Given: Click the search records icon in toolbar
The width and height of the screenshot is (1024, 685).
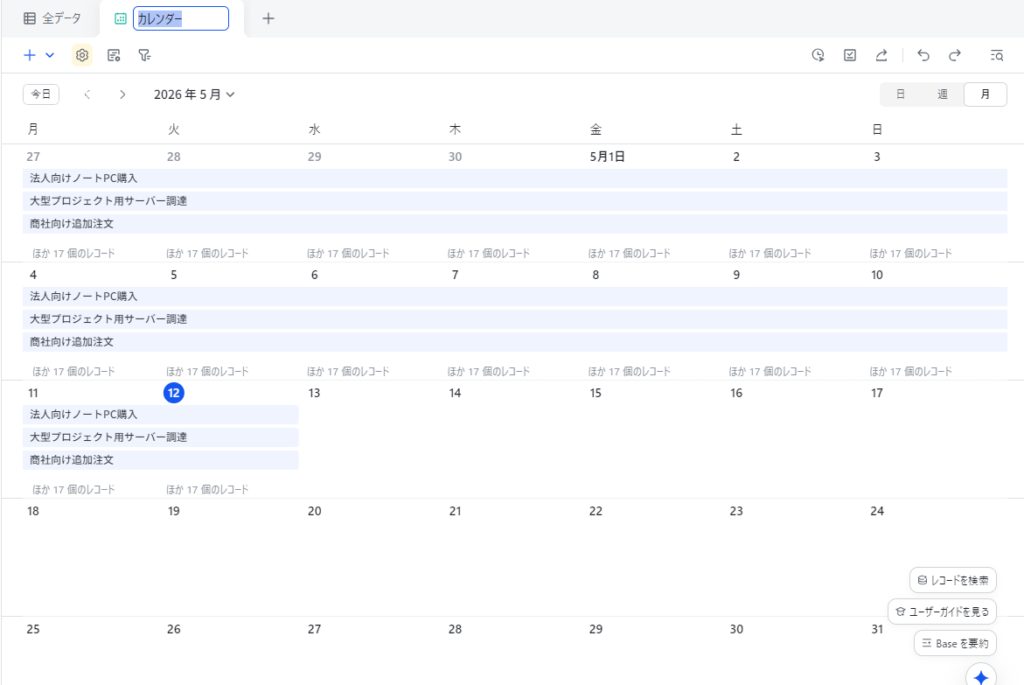Looking at the screenshot, I should [997, 56].
